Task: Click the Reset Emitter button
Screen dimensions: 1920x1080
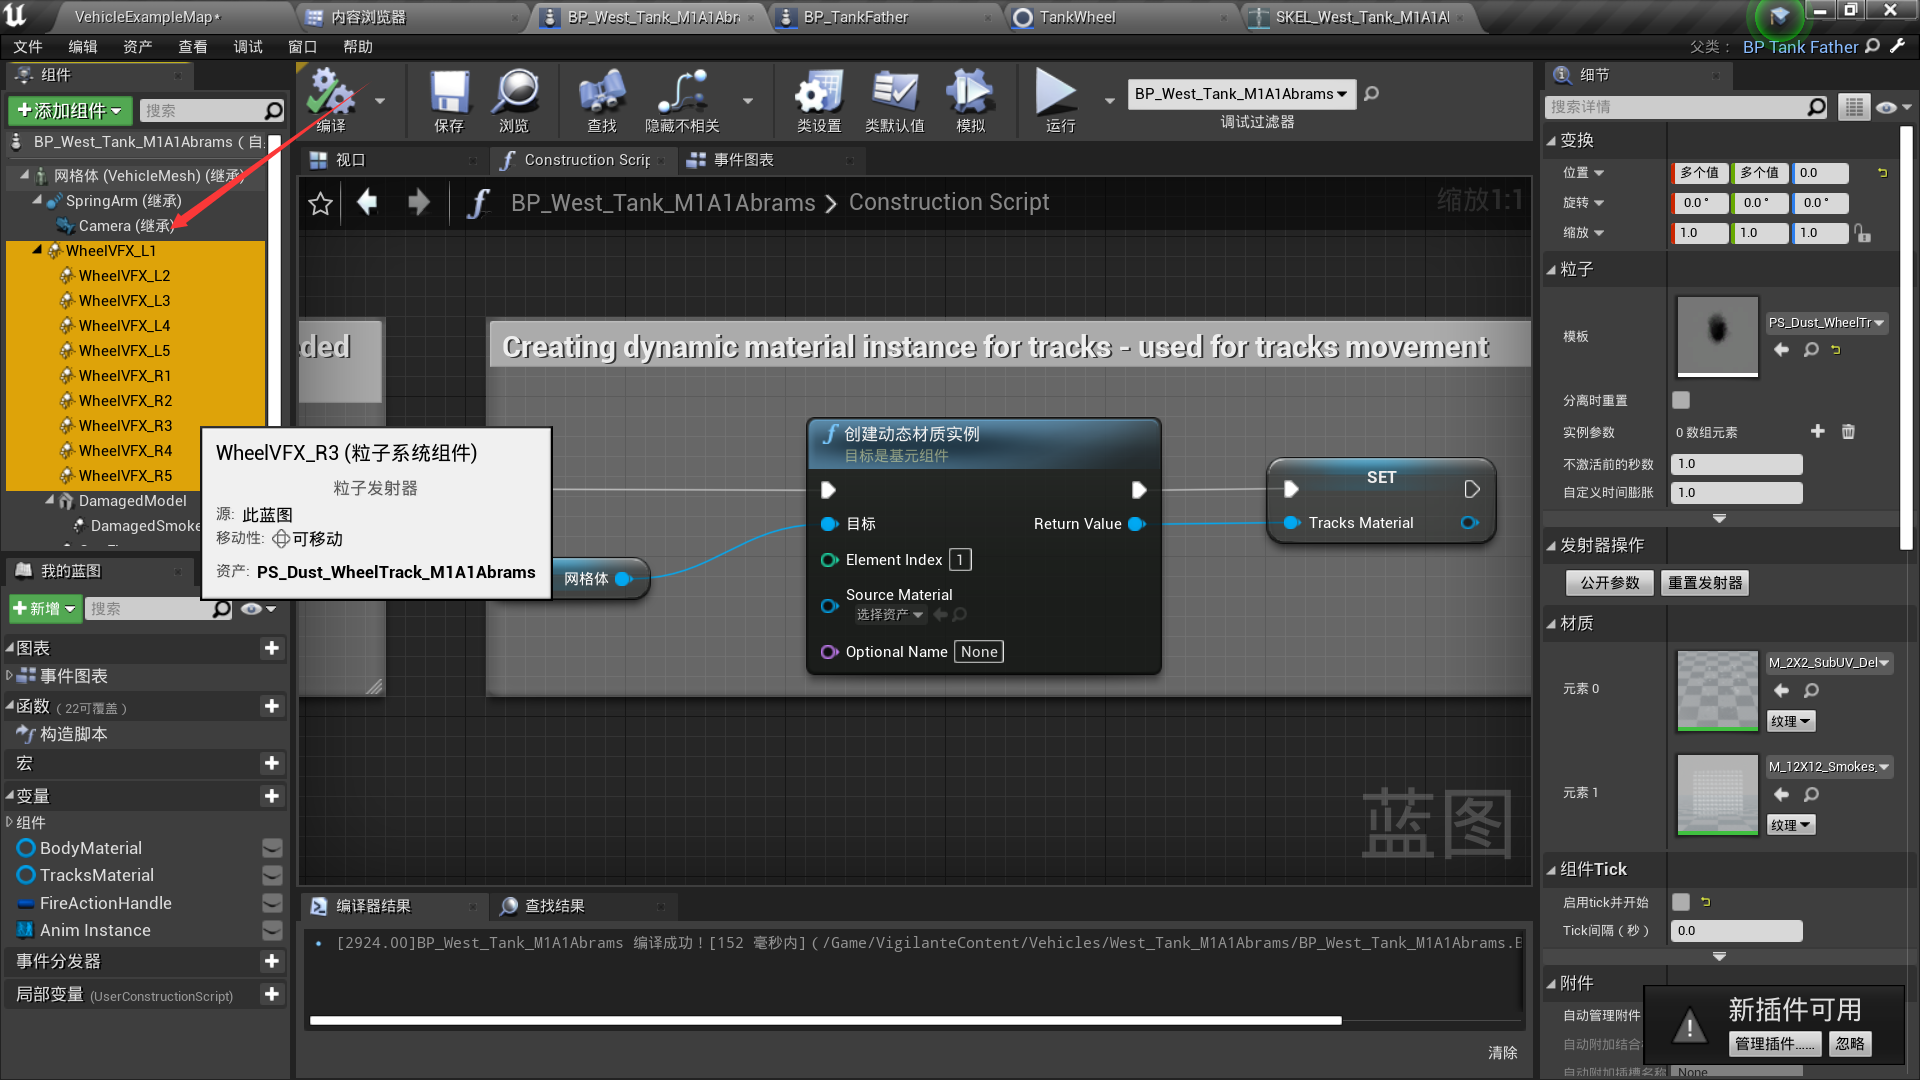Action: click(x=1705, y=583)
